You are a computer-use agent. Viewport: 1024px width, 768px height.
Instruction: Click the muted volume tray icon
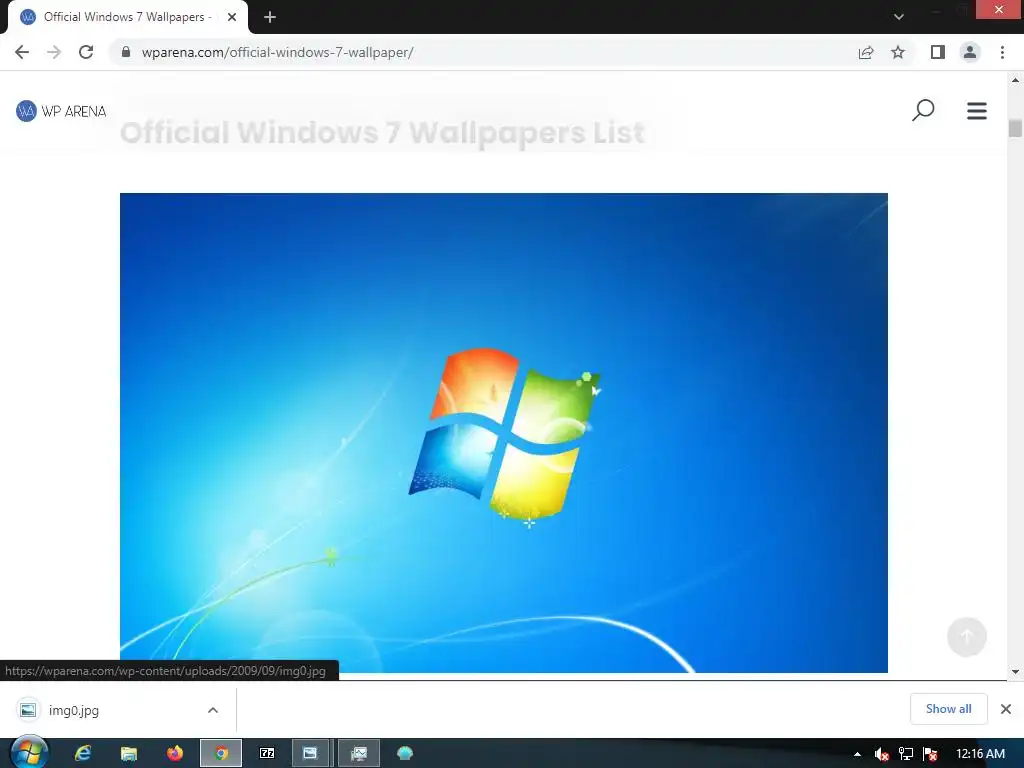coord(881,754)
